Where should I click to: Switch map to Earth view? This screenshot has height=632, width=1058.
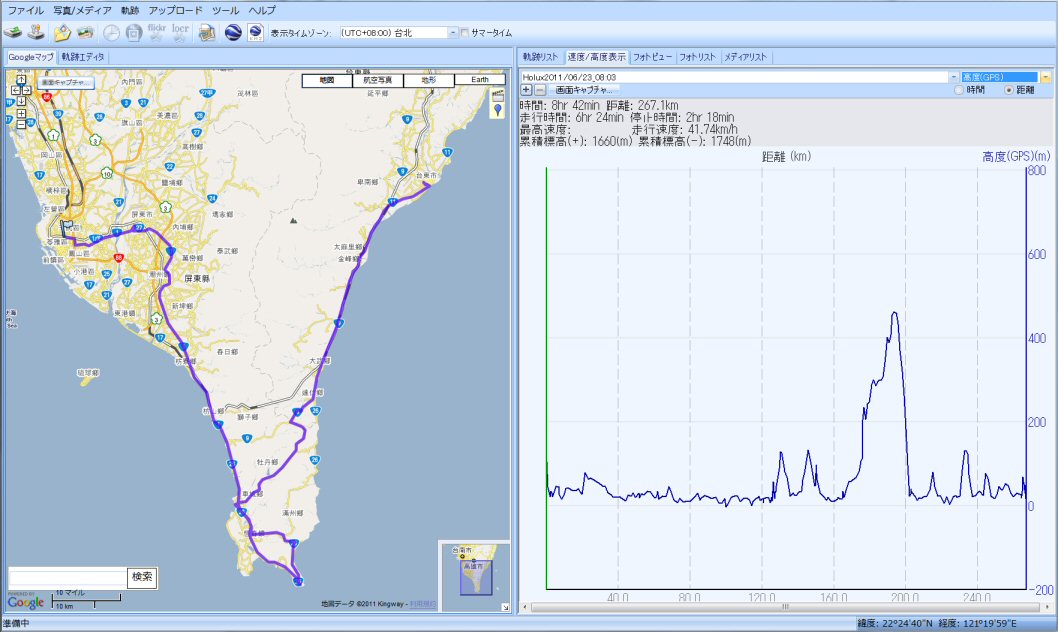(480, 80)
